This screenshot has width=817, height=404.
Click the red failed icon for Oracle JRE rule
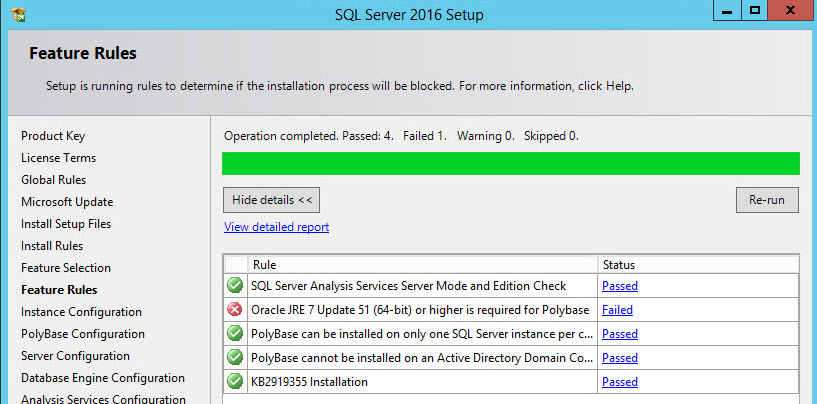[x=235, y=310]
